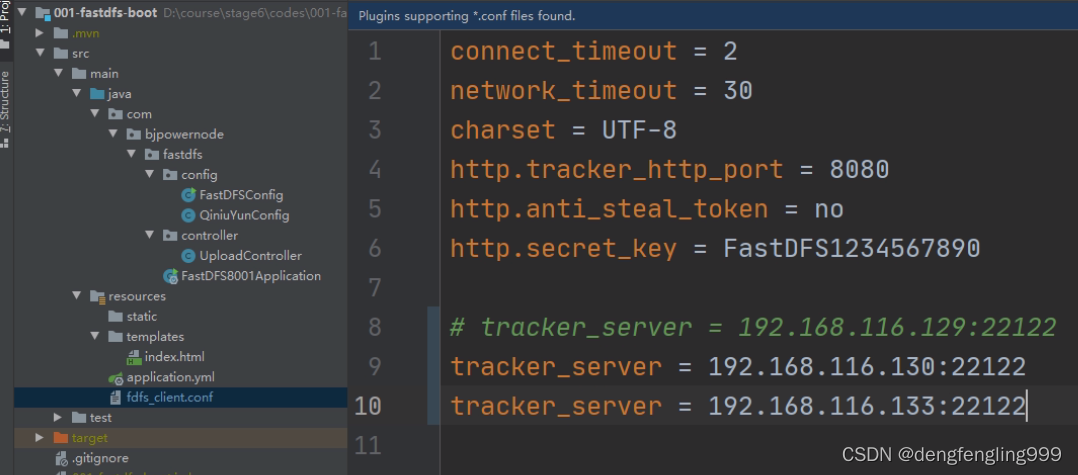Click the application.yml Spring config icon

pyautogui.click(x=116, y=377)
